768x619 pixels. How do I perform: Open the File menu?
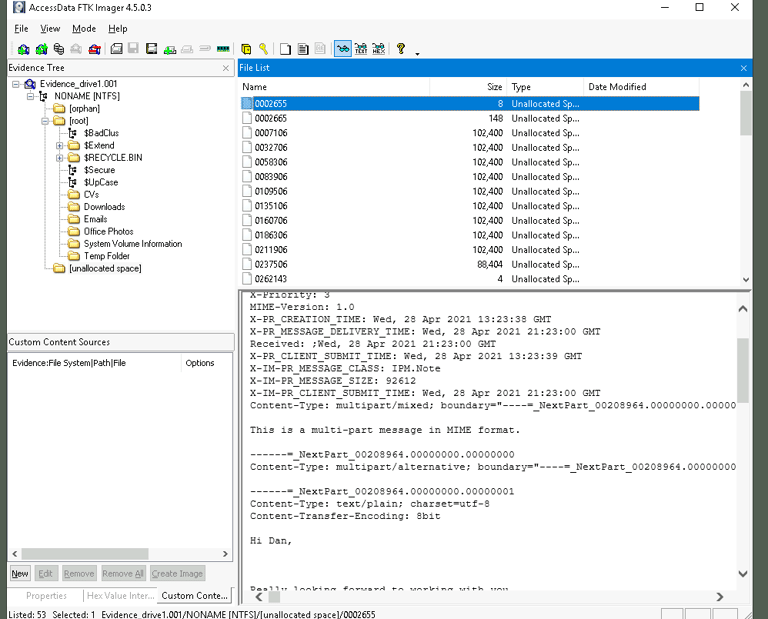pos(21,29)
